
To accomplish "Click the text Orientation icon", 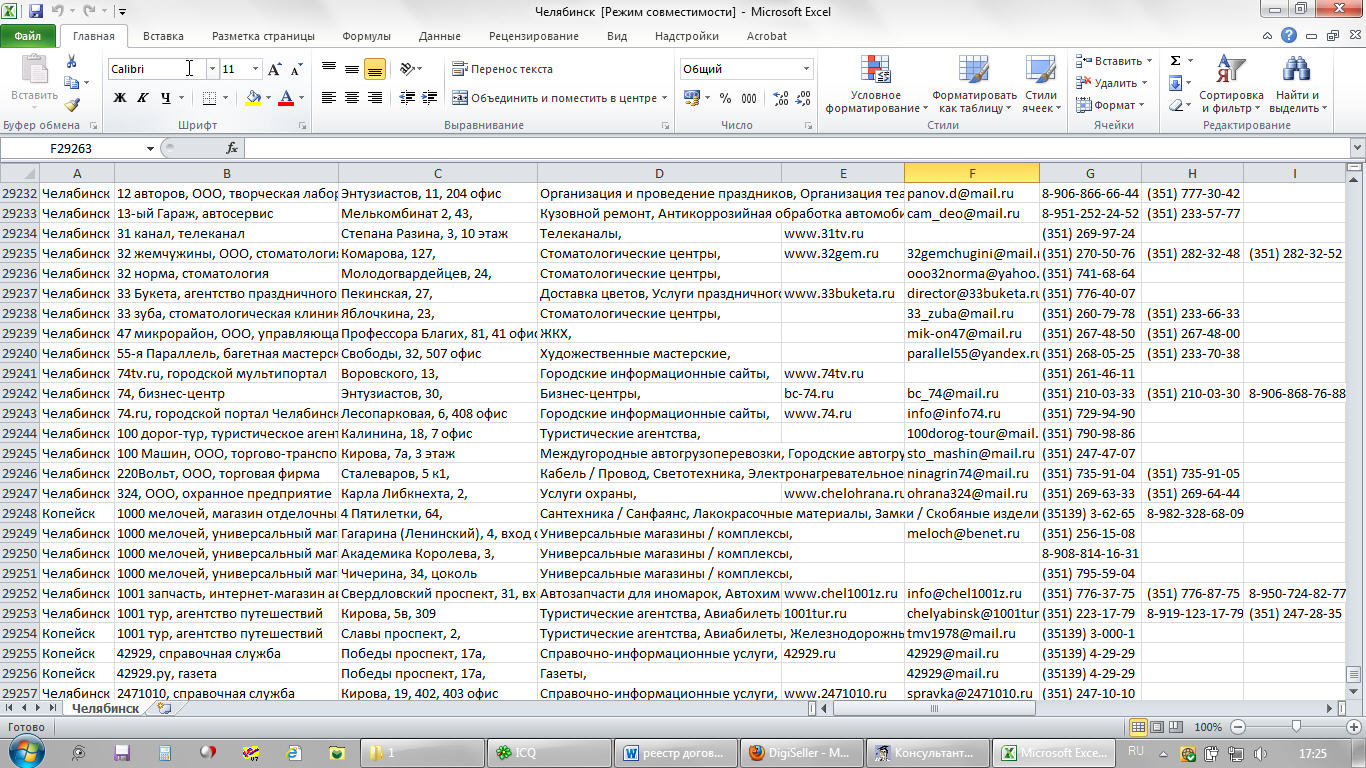I will (x=407, y=69).
